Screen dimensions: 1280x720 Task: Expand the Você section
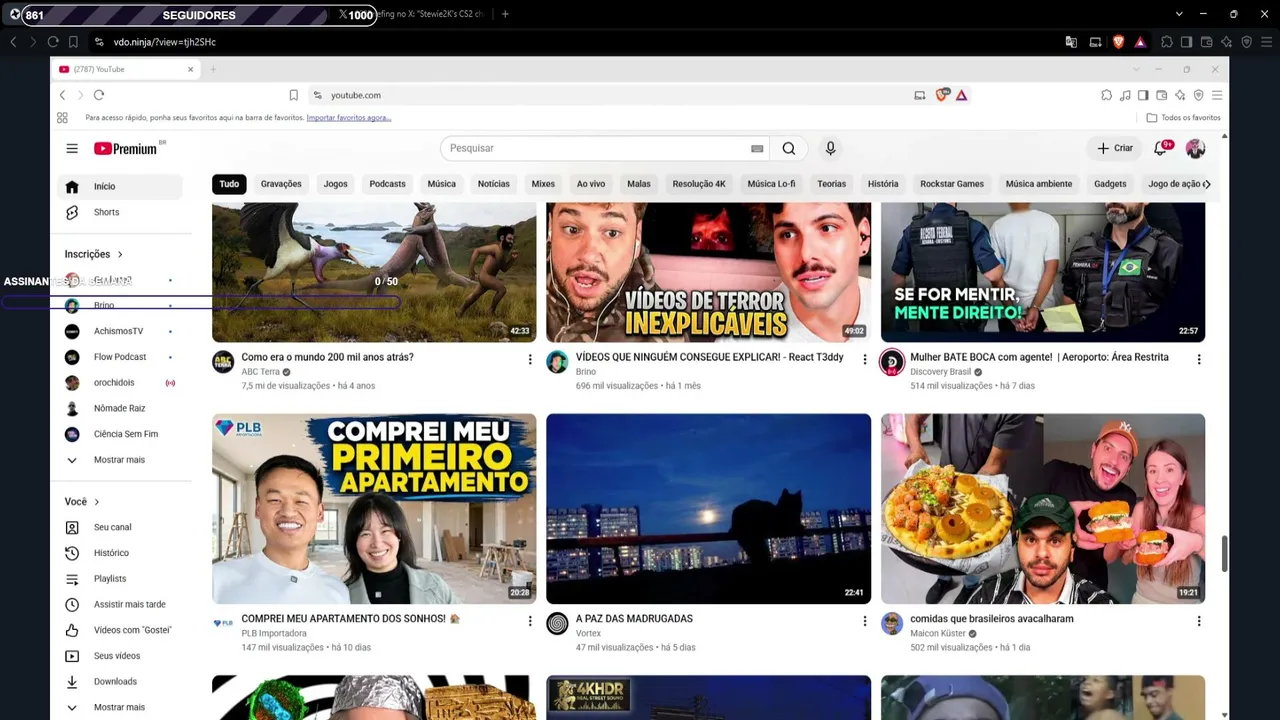click(x=82, y=502)
